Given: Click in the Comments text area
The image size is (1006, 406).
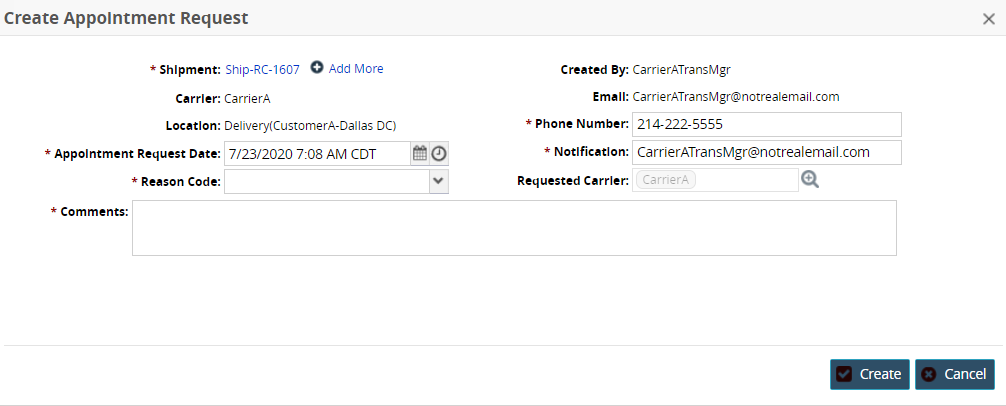Looking at the screenshot, I should pos(514,228).
